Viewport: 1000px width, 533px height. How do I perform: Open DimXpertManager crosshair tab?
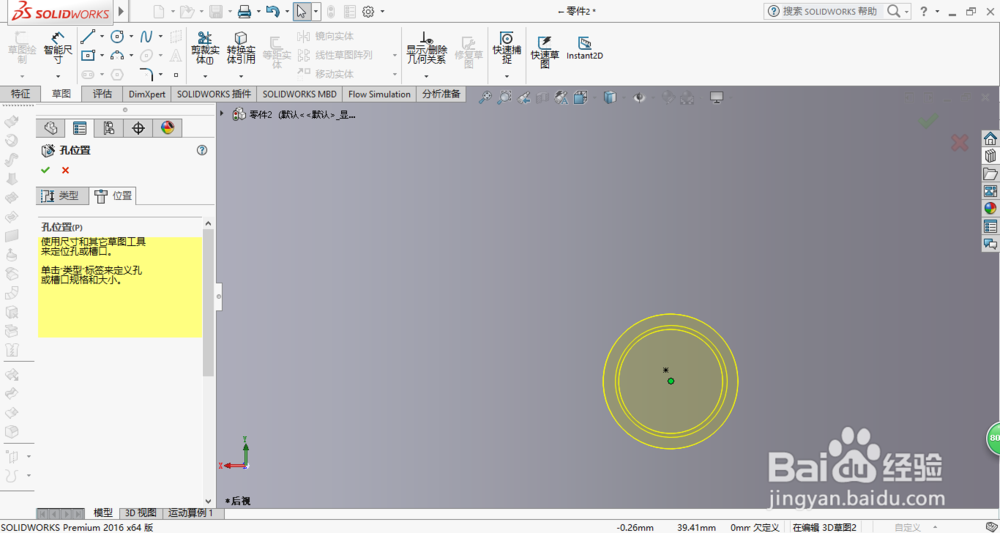pos(138,128)
